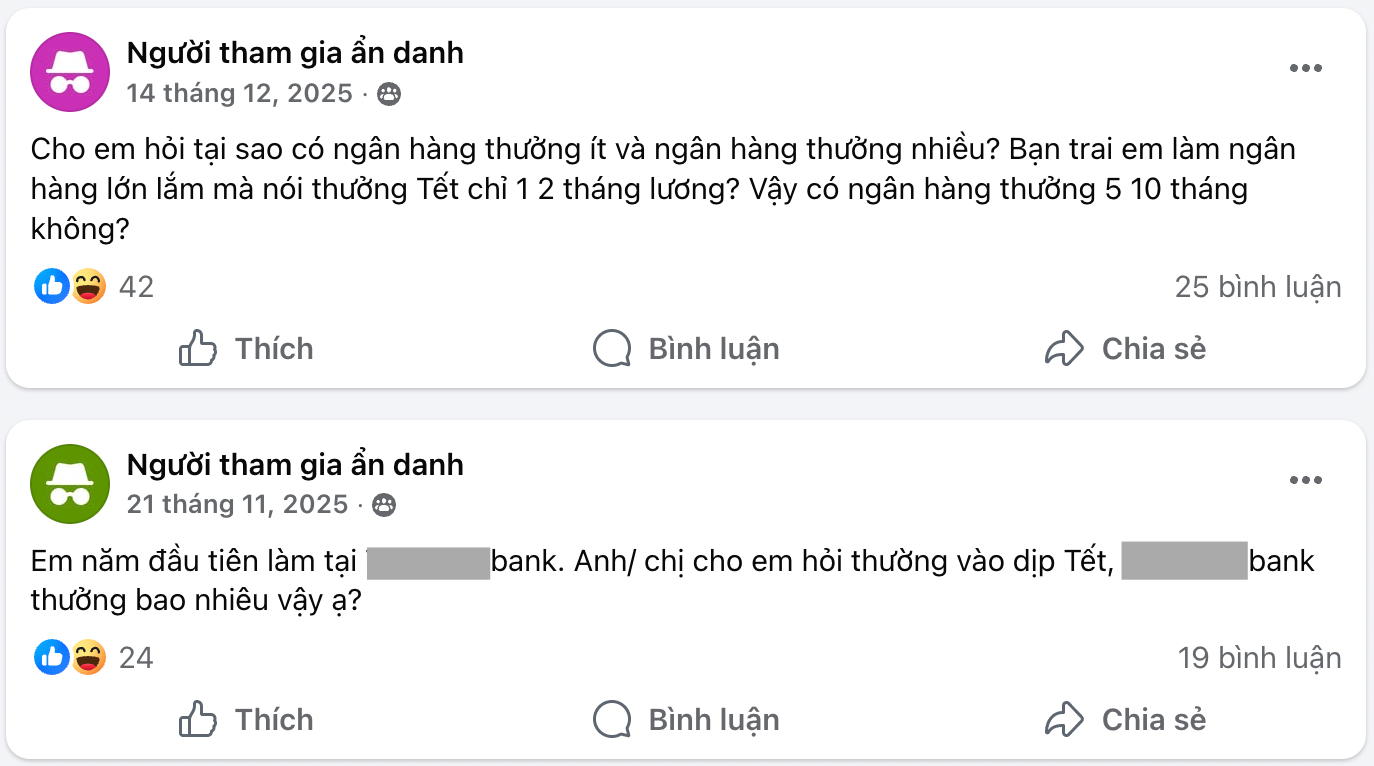Image resolution: width=1374 pixels, height=766 pixels.
Task: Click the like reaction badge on the first post
Action: coord(51,287)
